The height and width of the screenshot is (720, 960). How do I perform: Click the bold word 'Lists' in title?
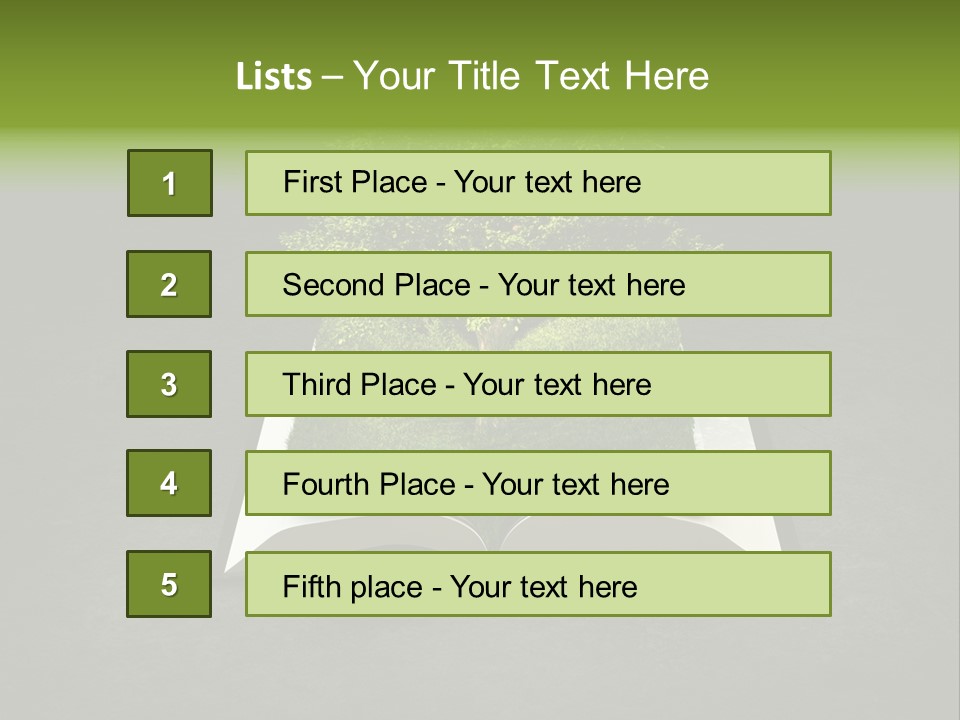(x=274, y=77)
